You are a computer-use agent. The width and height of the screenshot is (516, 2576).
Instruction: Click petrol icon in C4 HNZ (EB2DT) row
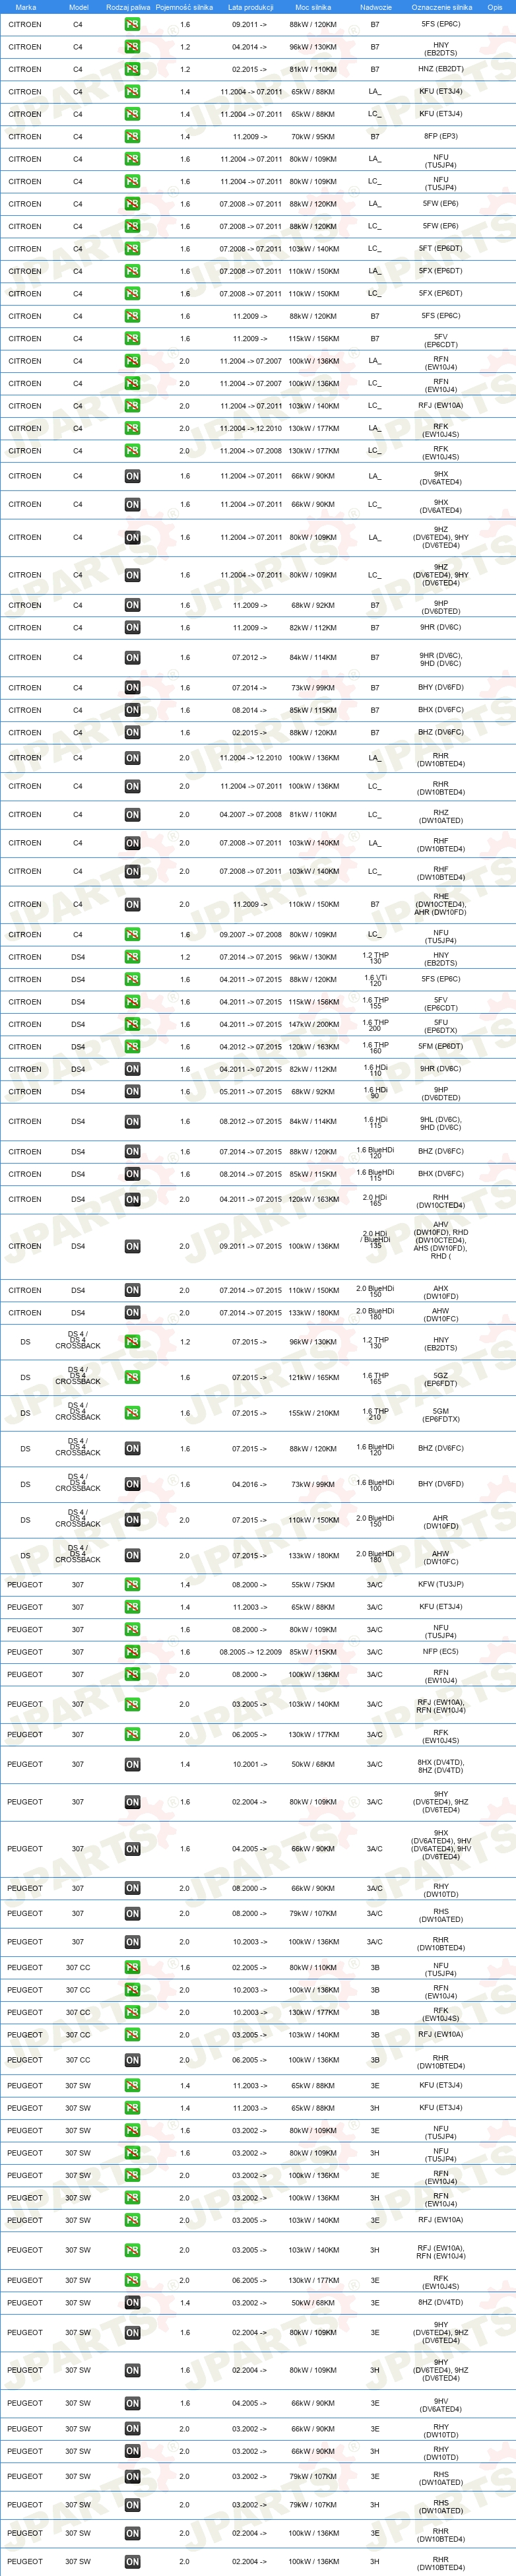[x=132, y=69]
